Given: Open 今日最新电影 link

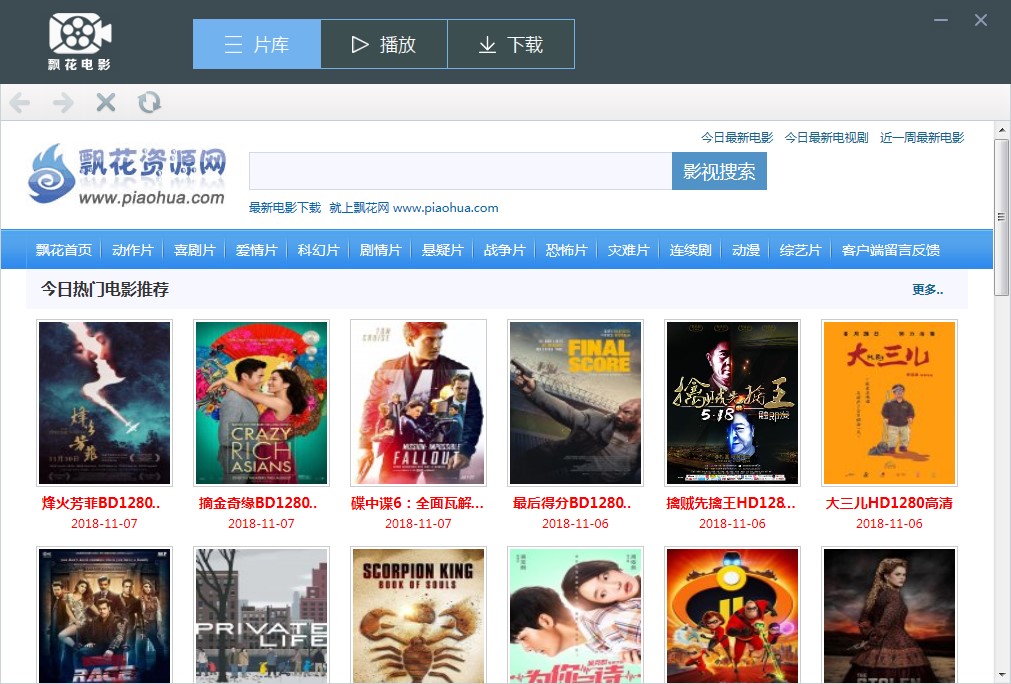Looking at the screenshot, I should [x=736, y=137].
